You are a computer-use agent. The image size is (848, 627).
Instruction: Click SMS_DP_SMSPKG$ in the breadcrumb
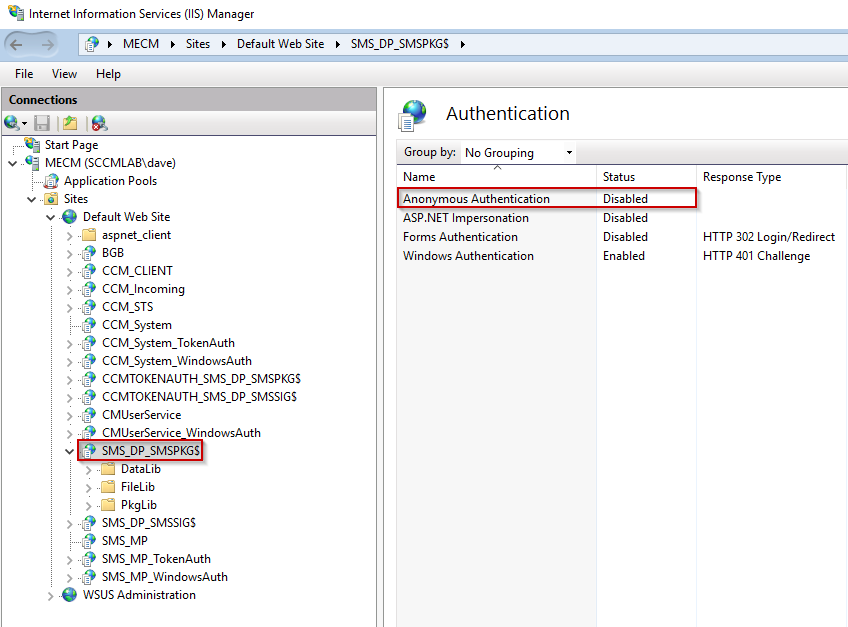click(400, 44)
